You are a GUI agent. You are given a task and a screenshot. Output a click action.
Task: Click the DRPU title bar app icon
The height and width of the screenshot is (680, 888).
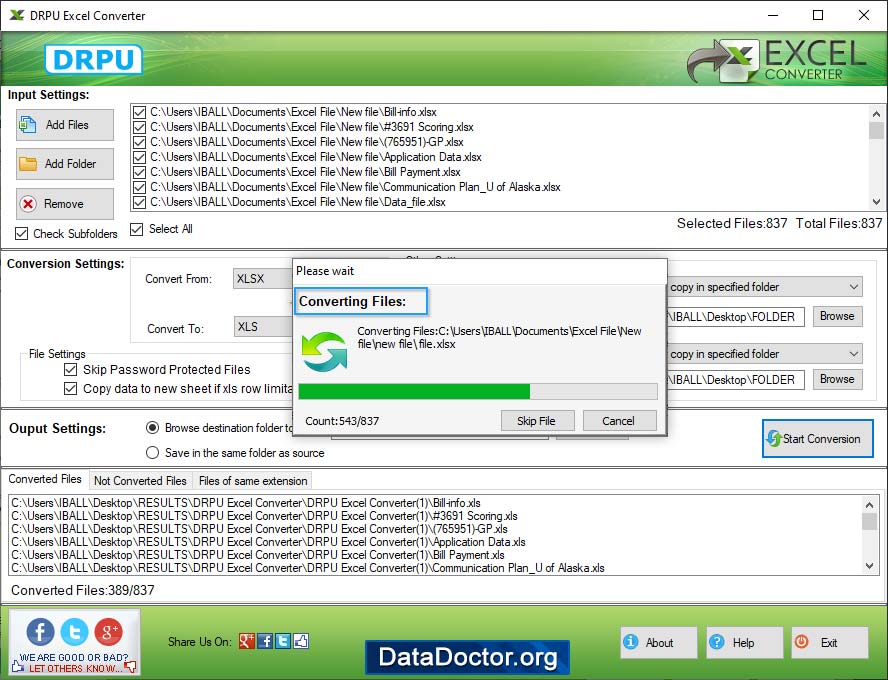[x=17, y=15]
